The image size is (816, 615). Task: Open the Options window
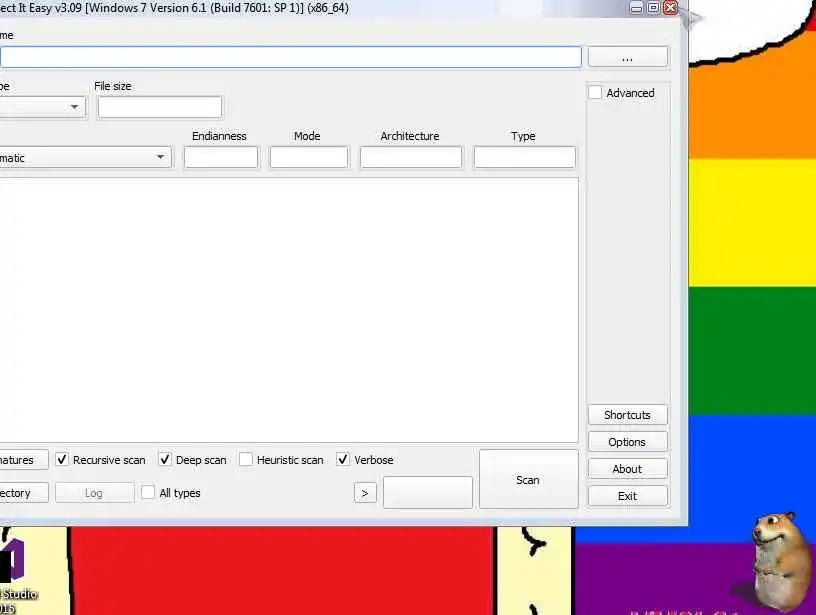click(x=628, y=442)
